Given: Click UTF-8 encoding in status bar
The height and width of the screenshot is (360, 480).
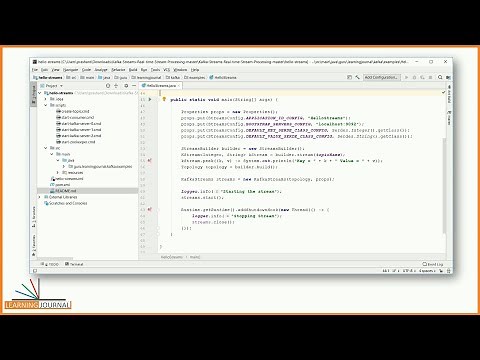Looking at the screenshot, I should 408,271.
